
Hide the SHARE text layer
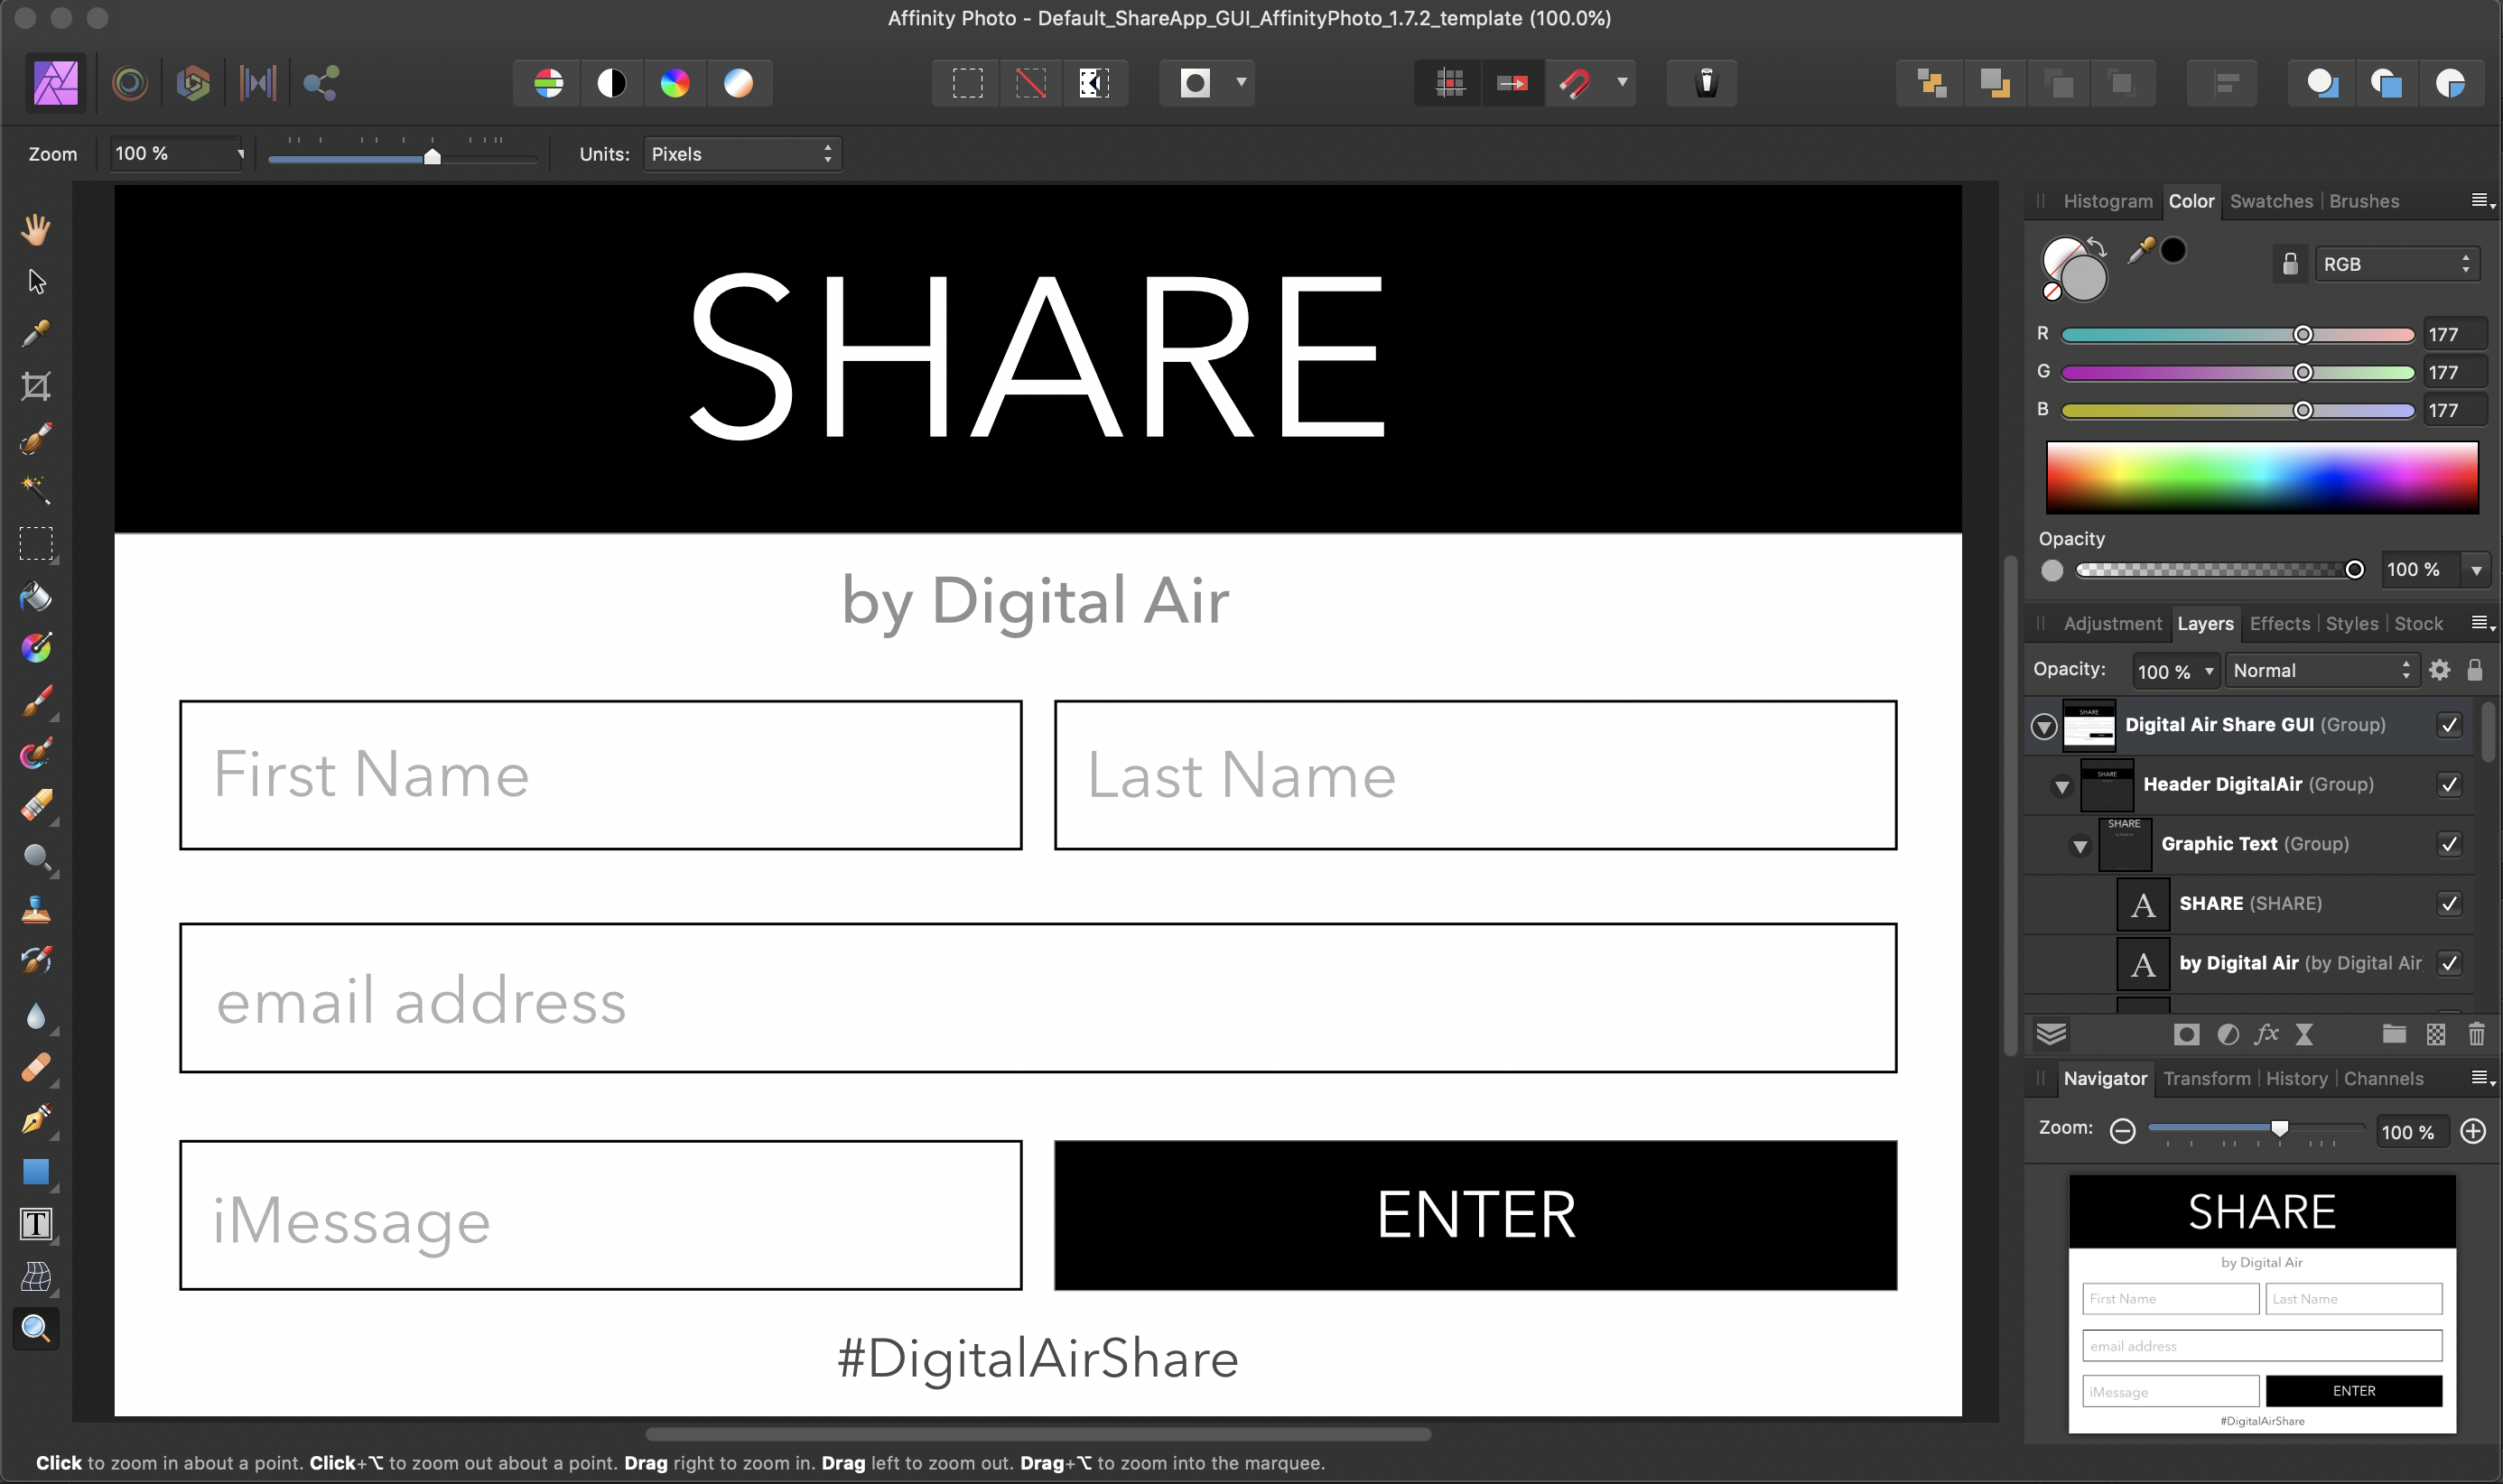(x=2449, y=904)
